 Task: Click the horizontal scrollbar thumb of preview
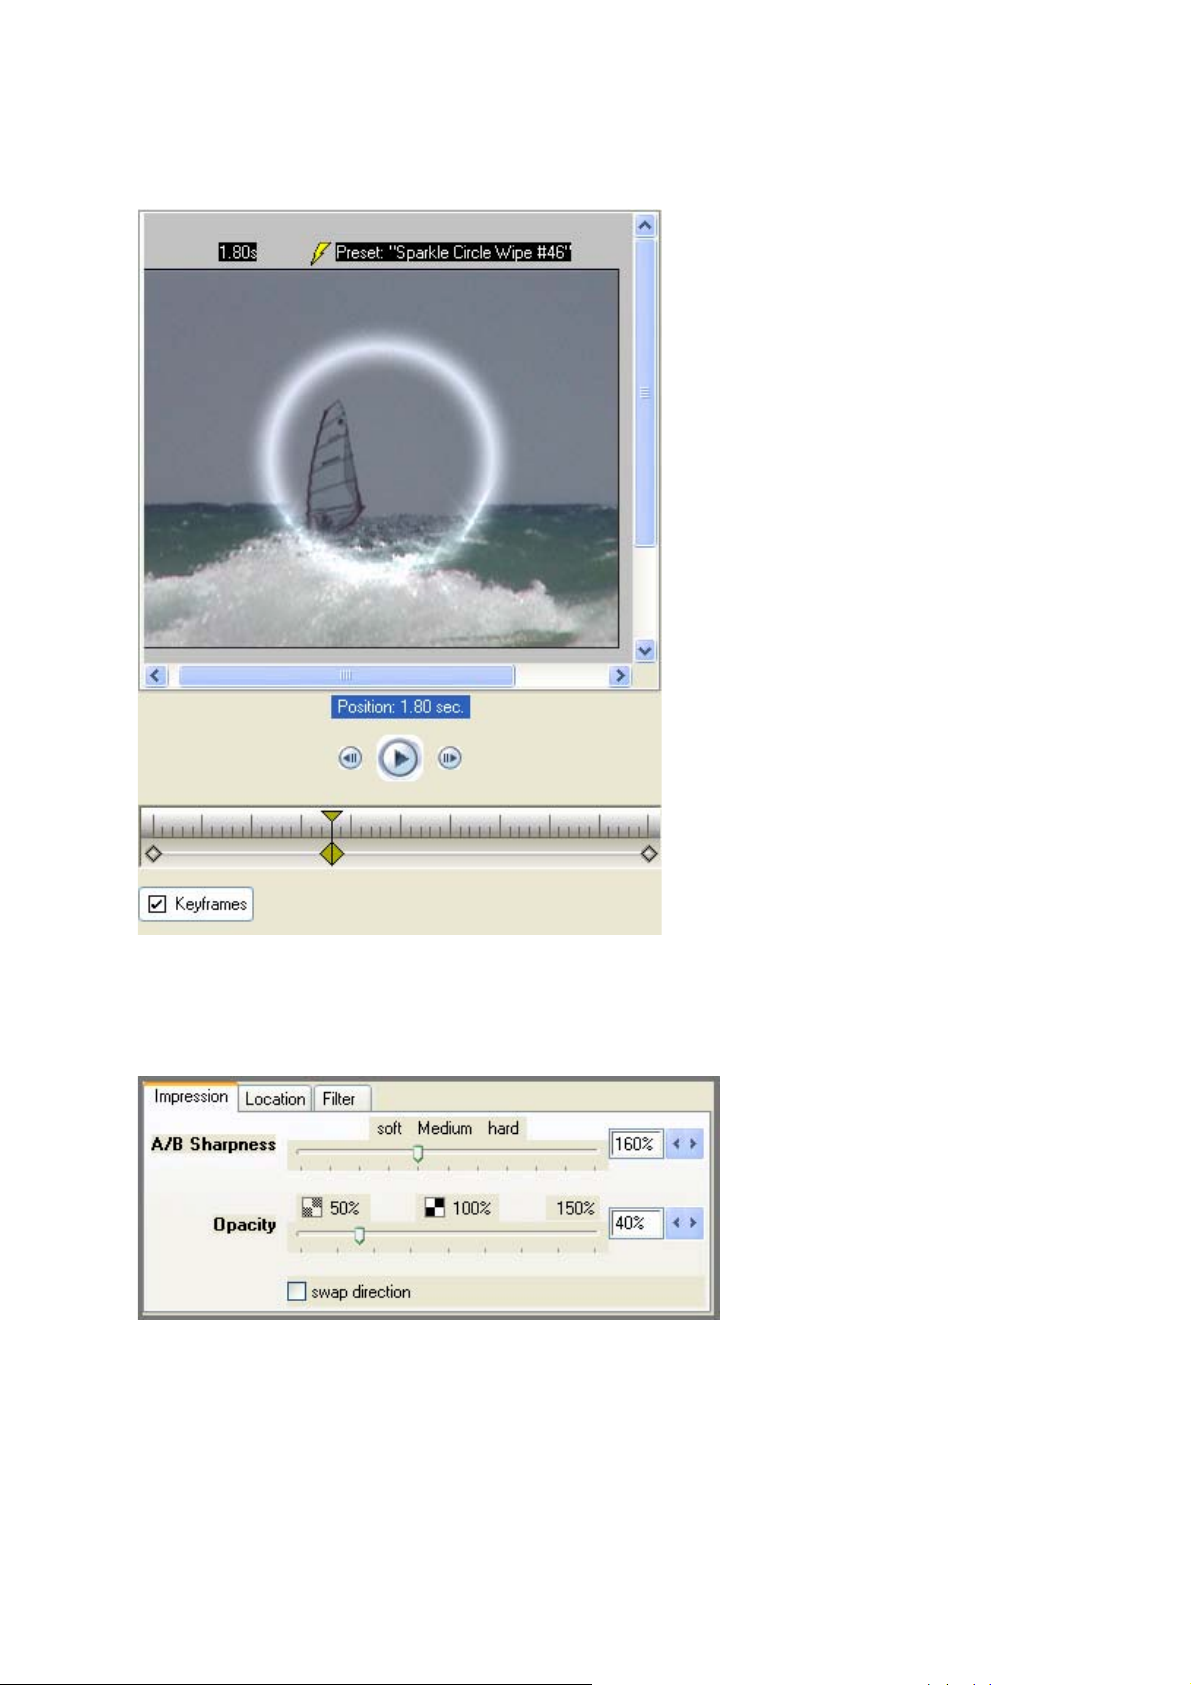click(x=346, y=675)
